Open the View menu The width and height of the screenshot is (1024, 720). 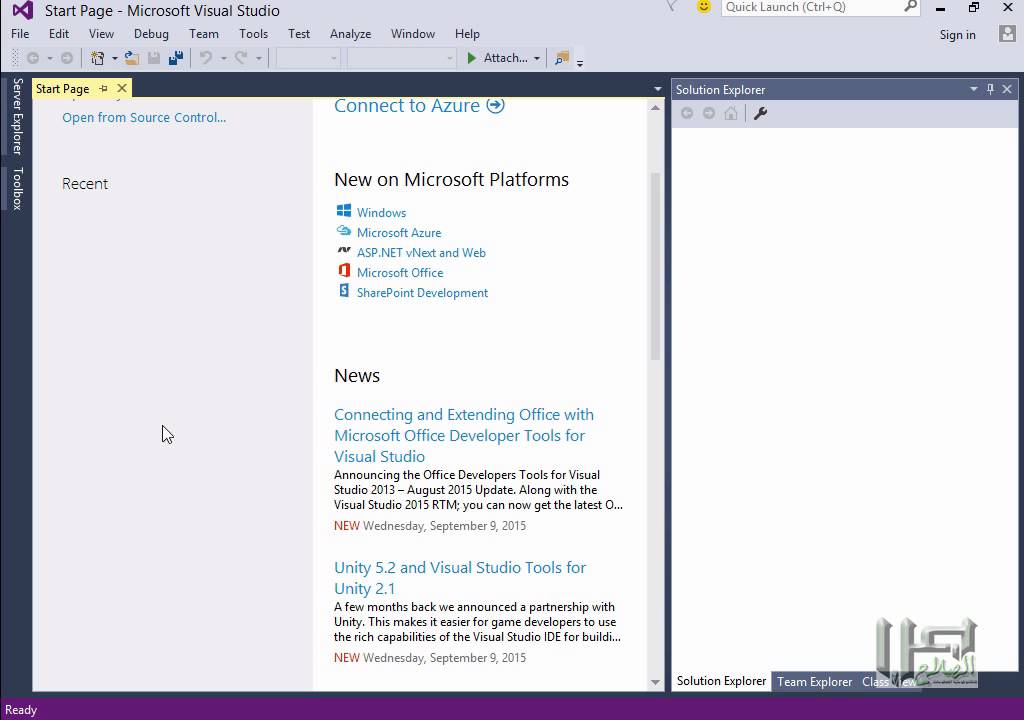pos(101,34)
